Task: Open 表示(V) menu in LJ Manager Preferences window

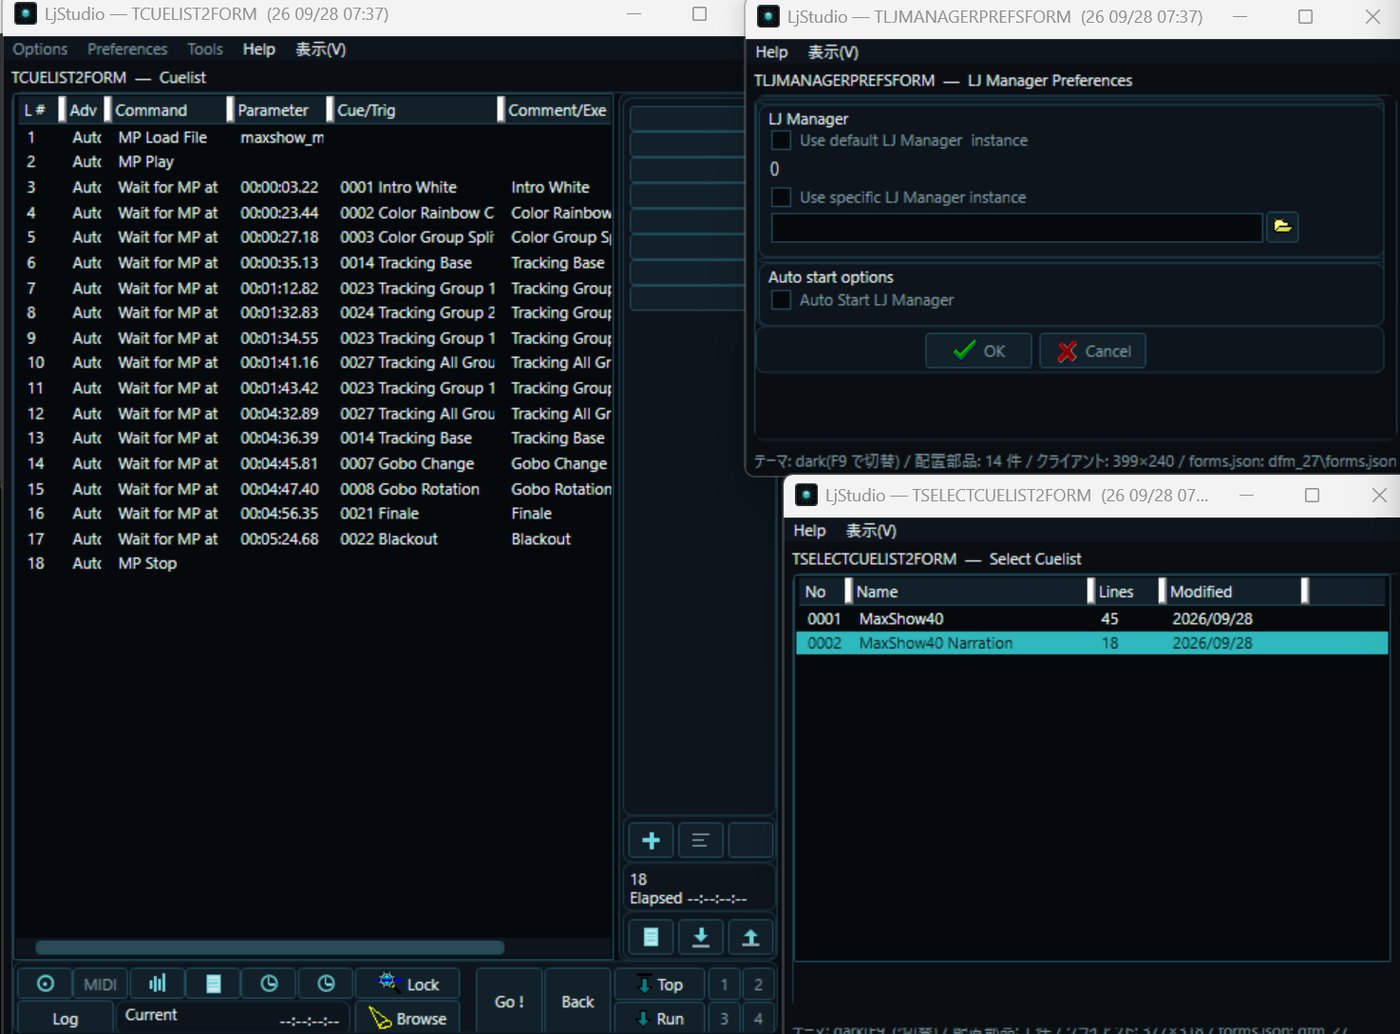Action: click(x=833, y=52)
